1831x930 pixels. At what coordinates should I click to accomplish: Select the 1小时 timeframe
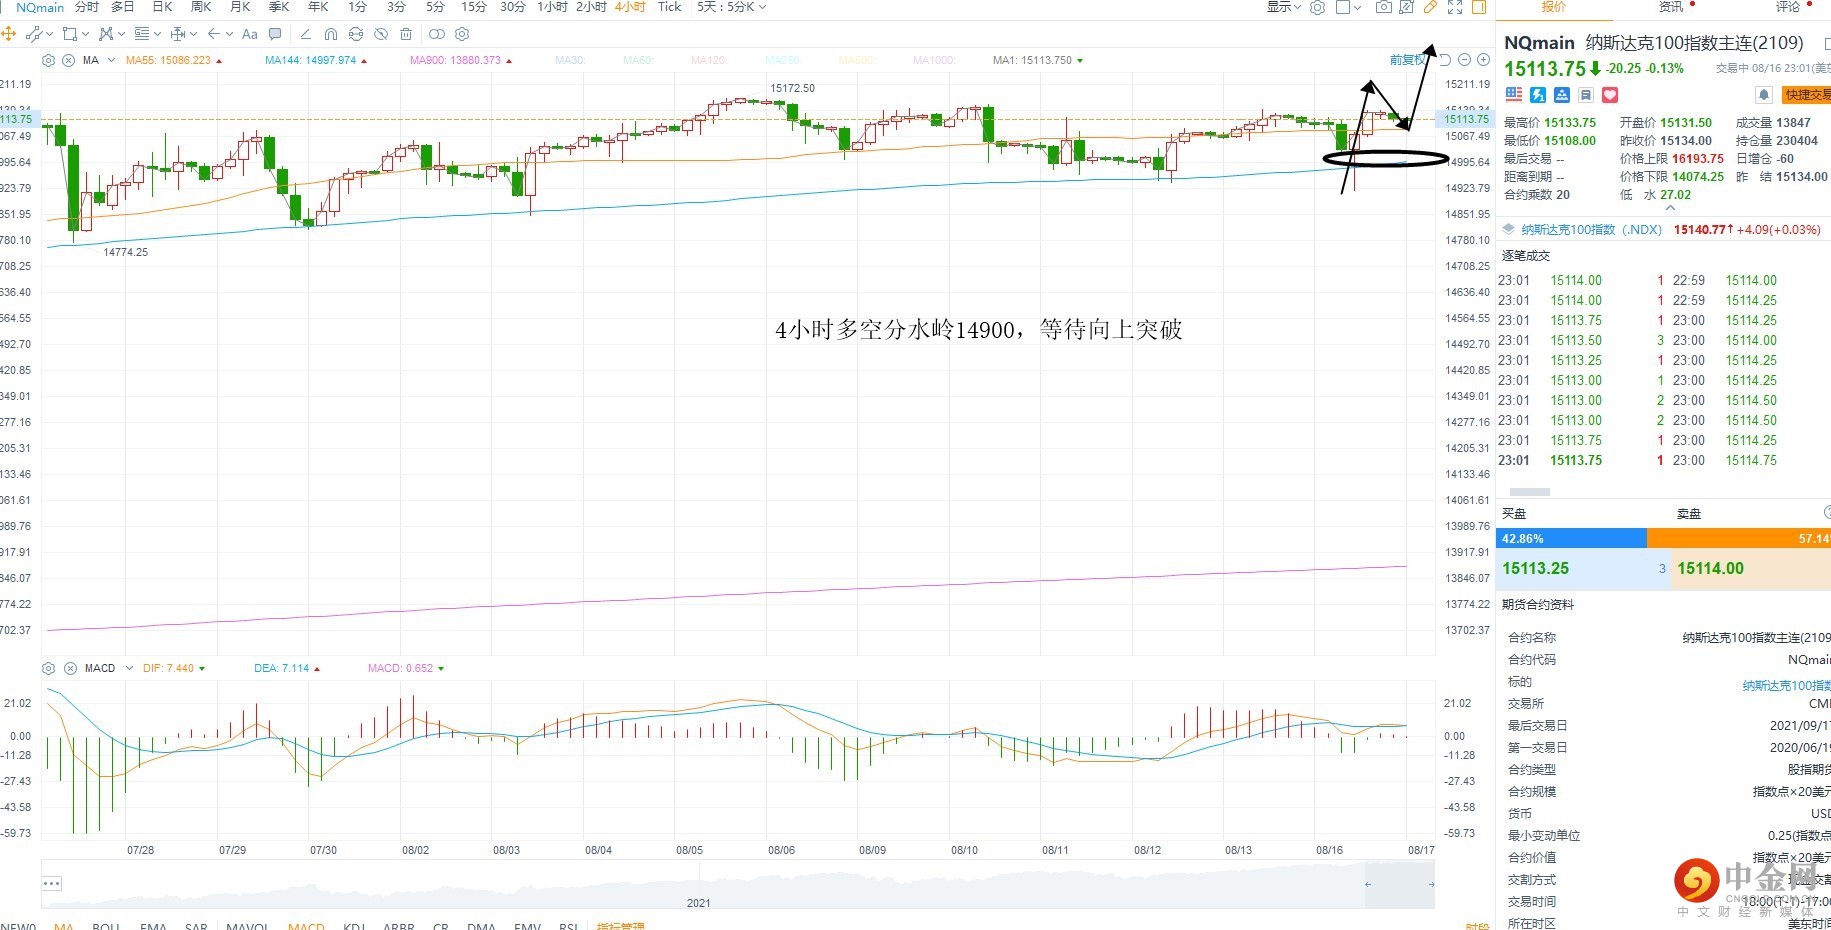point(552,7)
